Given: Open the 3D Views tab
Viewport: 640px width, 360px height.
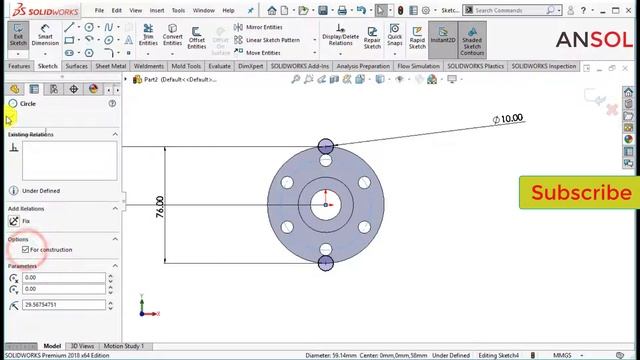Looking at the screenshot, I should point(82,346).
